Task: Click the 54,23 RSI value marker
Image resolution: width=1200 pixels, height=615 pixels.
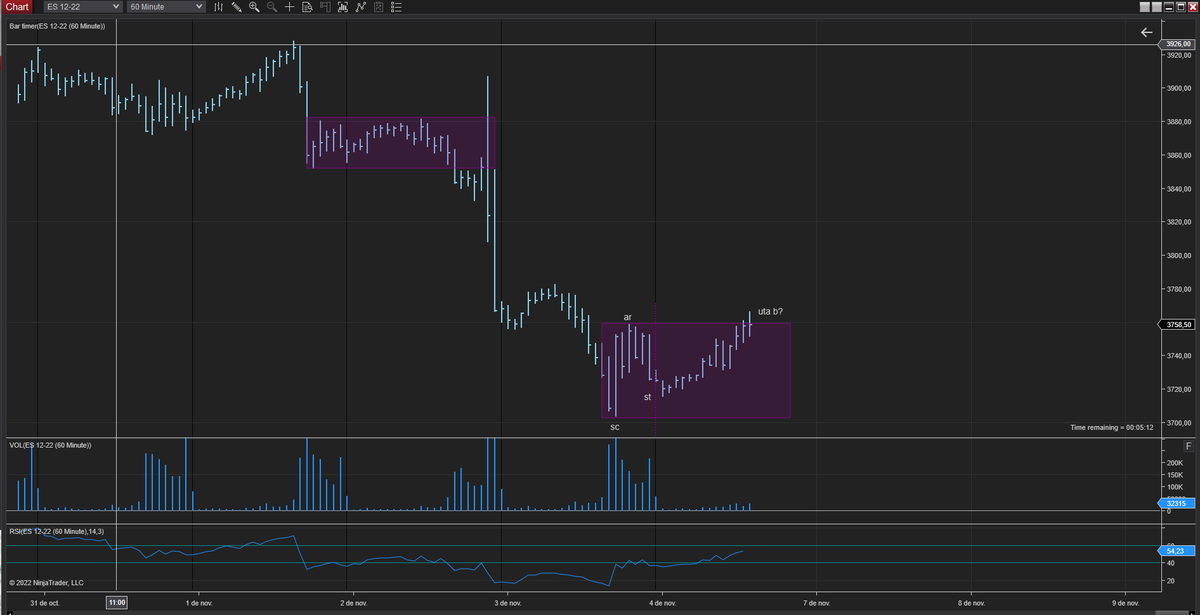Action: coord(1176,551)
